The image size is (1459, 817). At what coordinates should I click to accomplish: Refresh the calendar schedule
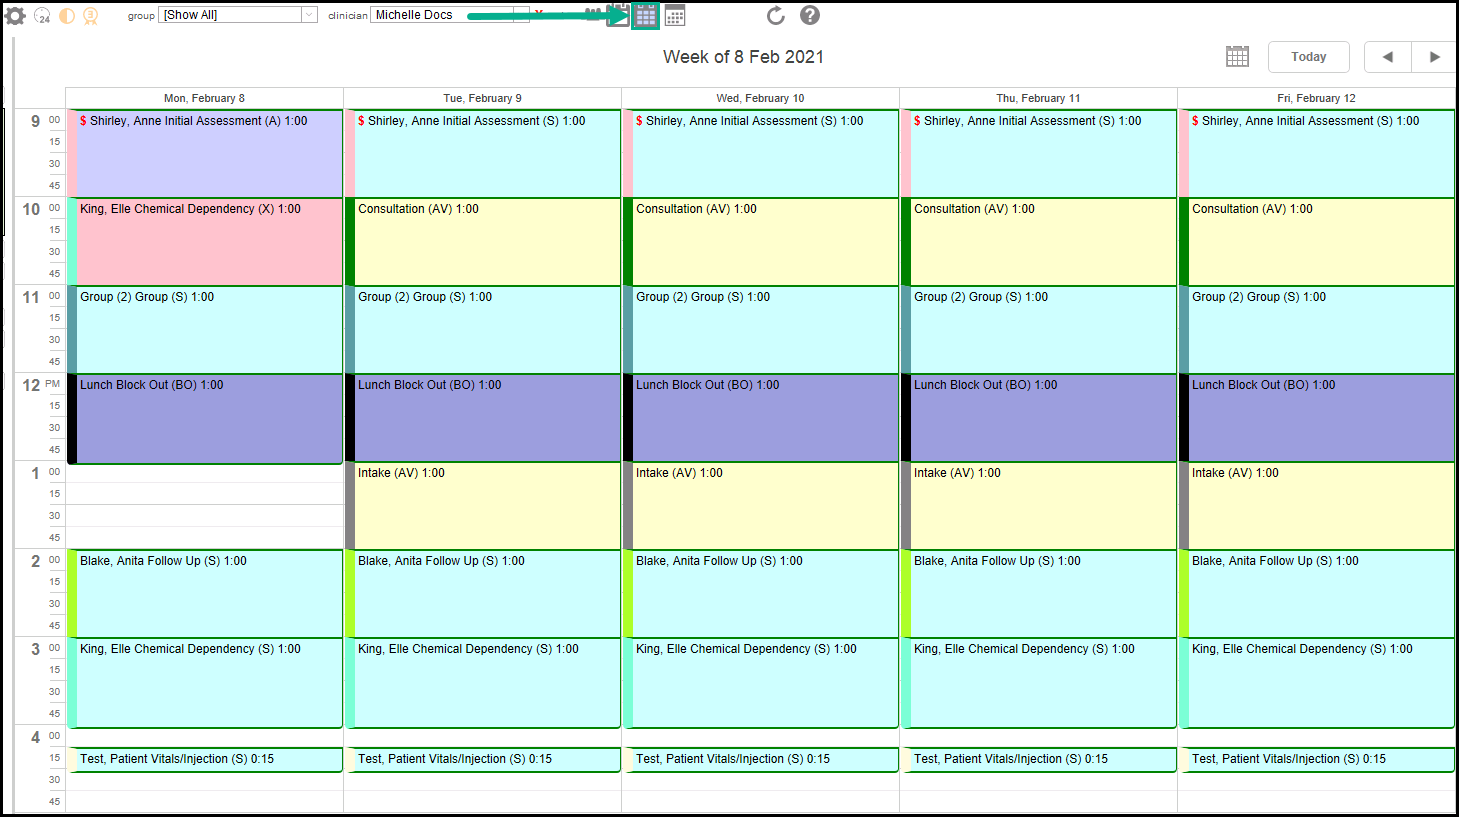pos(775,16)
